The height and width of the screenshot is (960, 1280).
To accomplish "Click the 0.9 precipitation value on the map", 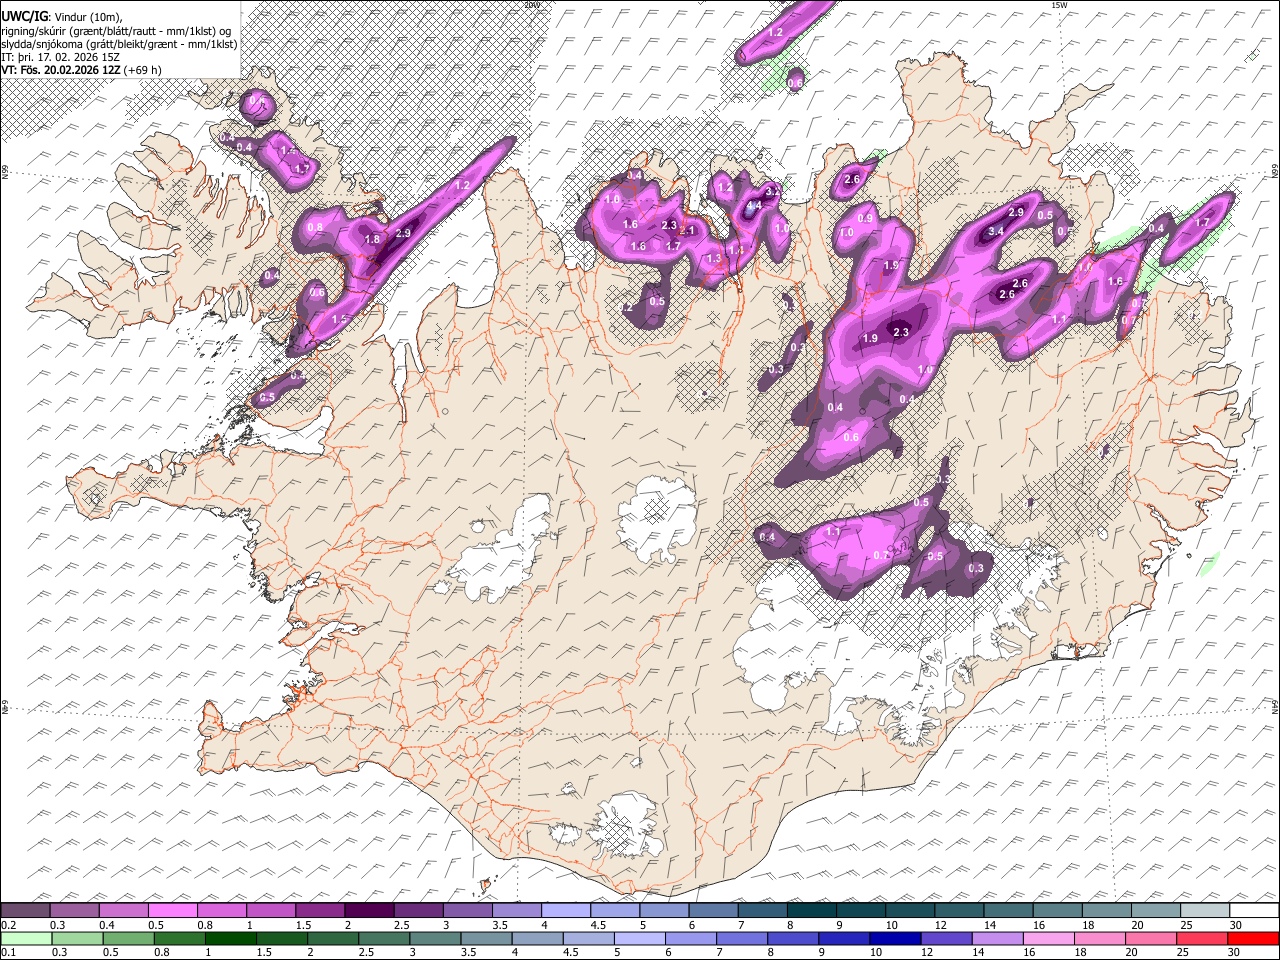I will coord(866,218).
